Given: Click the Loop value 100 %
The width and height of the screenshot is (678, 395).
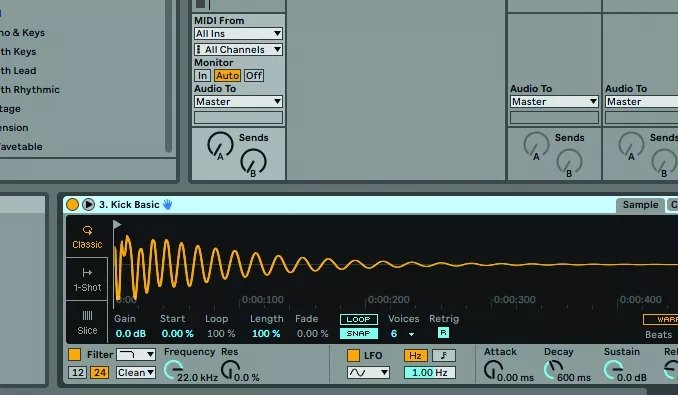Looking at the screenshot, I should click(x=221, y=334).
